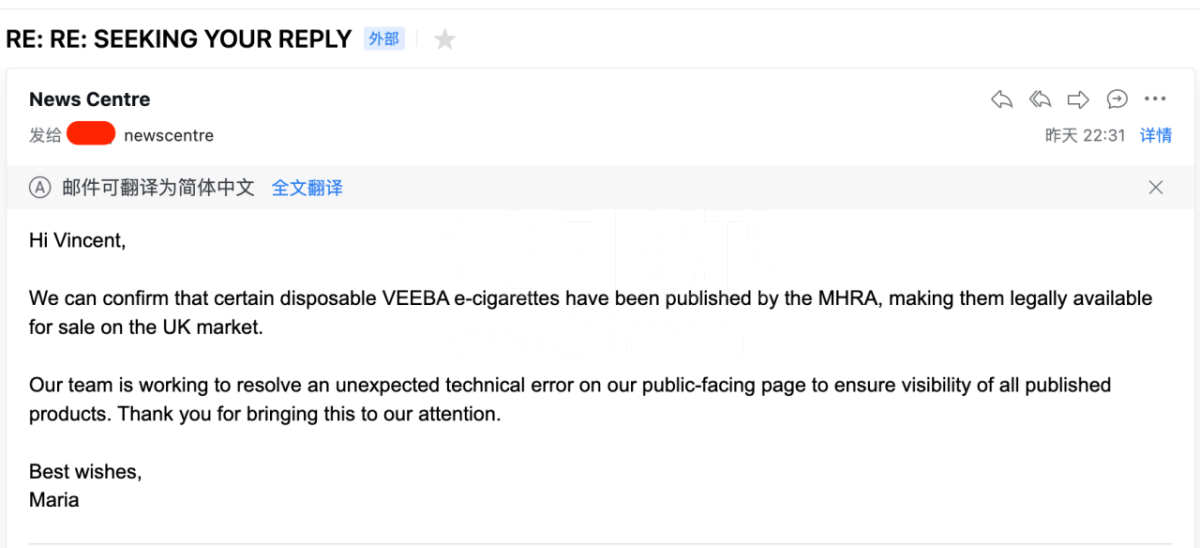Click the red redacted recipient name
The width and height of the screenshot is (1200, 548).
tap(91, 133)
